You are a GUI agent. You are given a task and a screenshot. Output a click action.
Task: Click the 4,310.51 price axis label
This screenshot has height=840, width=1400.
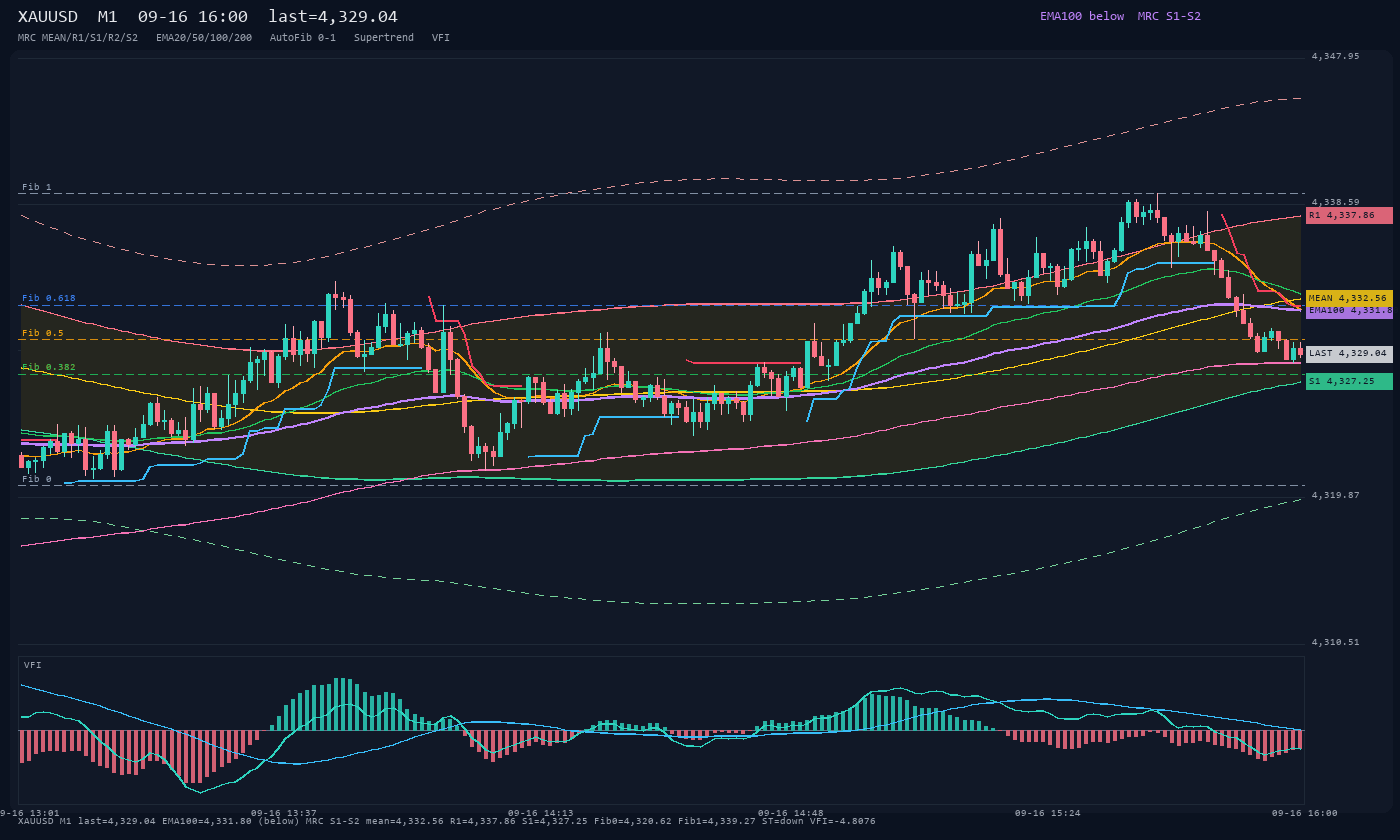(x=1336, y=642)
